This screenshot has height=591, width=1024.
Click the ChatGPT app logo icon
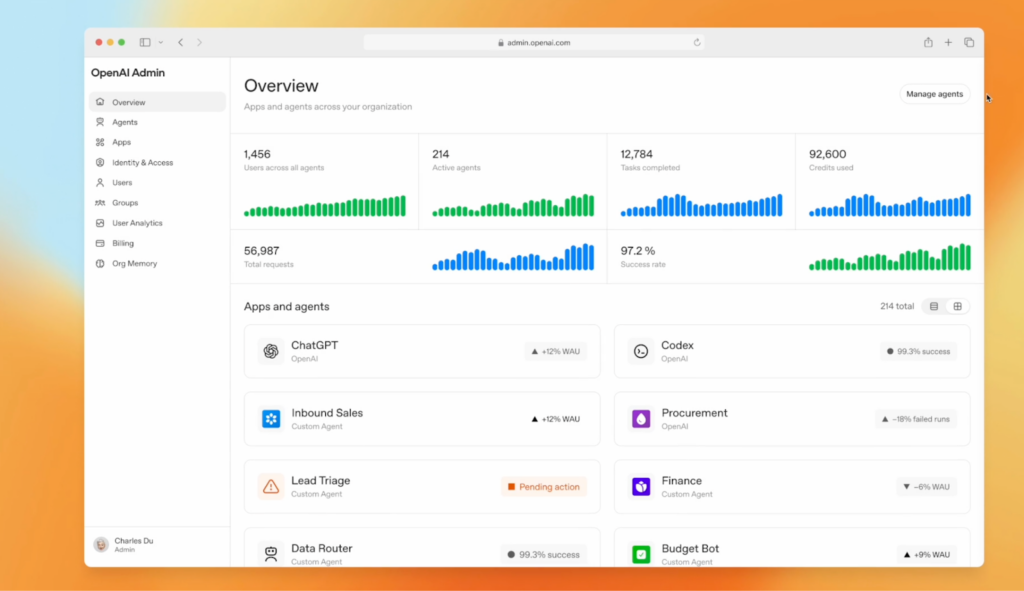270,351
